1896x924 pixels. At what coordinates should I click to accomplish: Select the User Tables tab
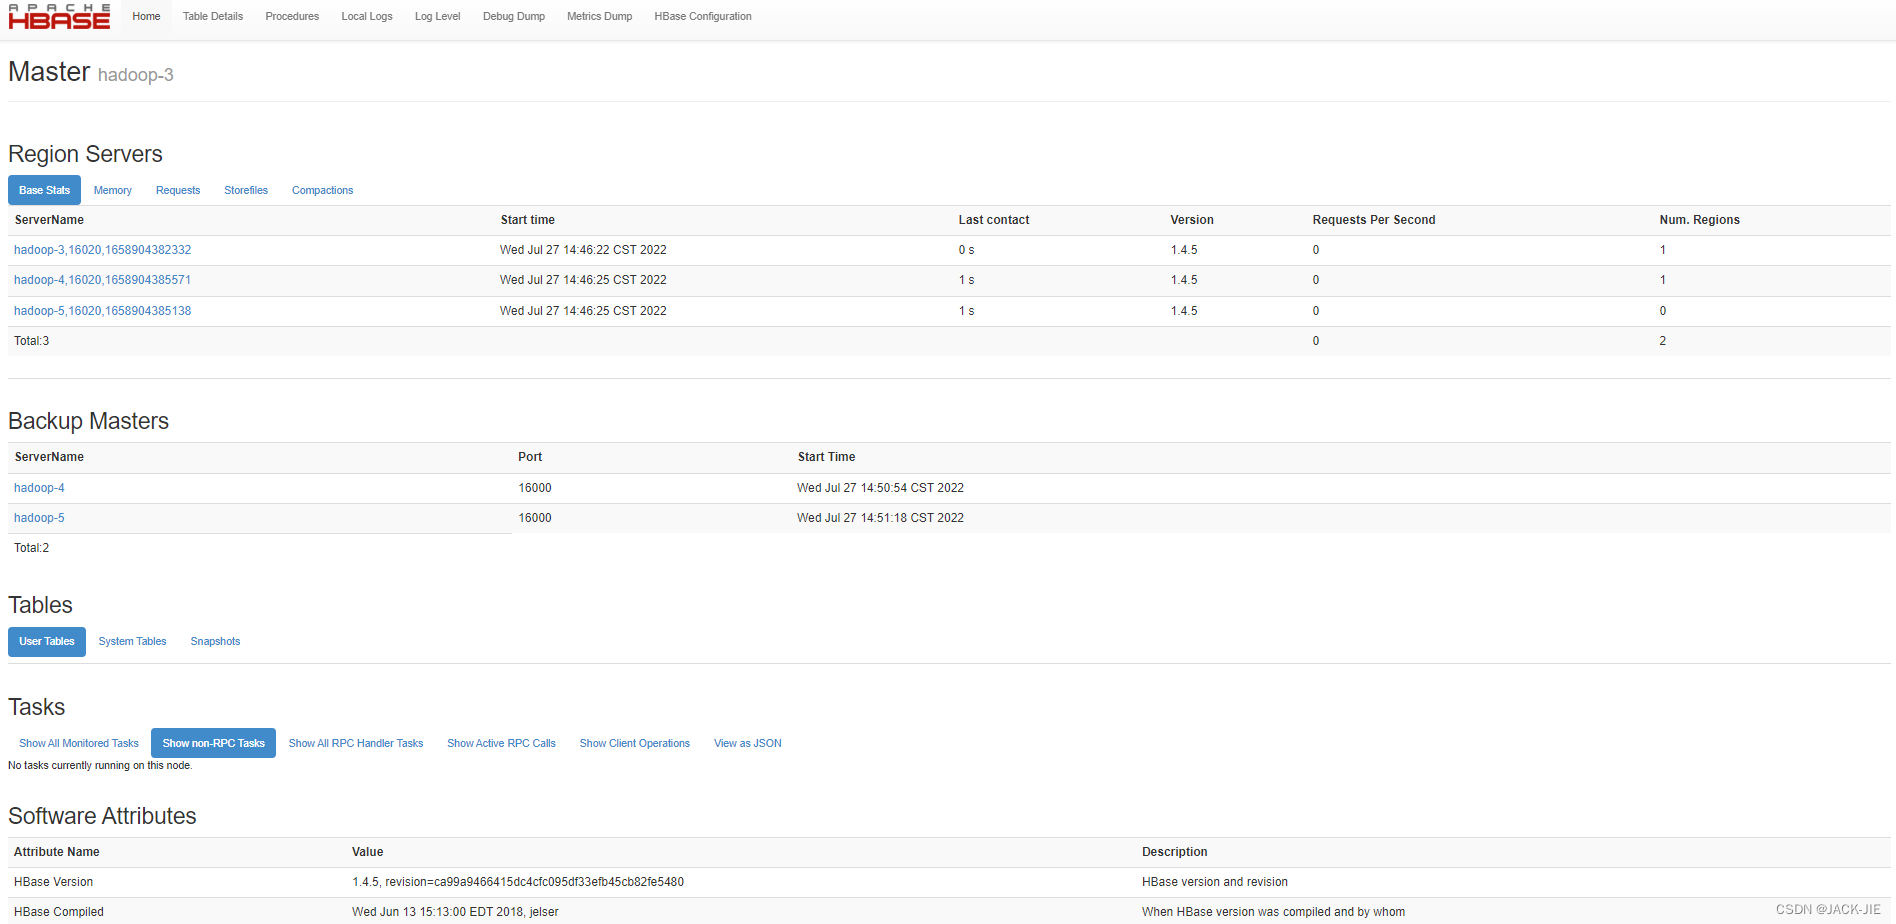click(47, 642)
